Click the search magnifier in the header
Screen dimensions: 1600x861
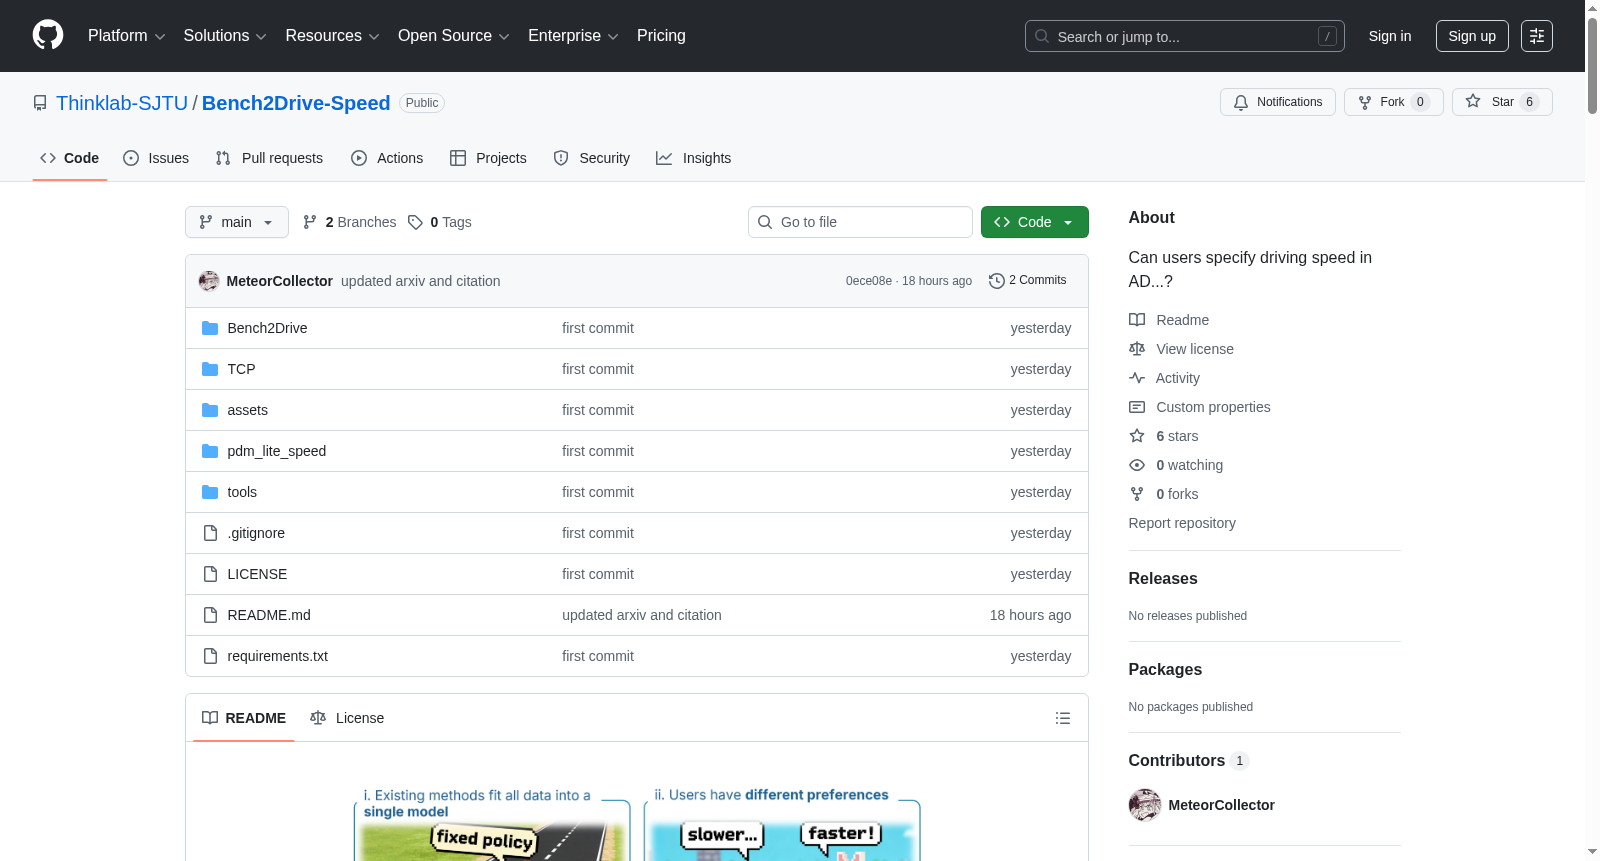coord(1042,36)
